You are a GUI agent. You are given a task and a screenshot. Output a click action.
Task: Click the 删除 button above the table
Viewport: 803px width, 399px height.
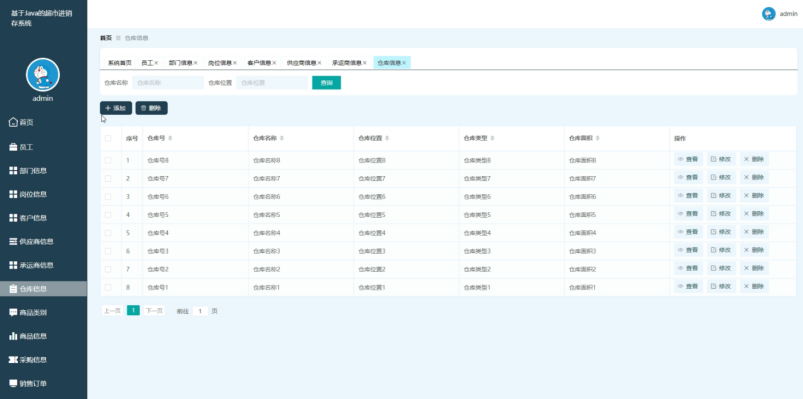point(152,108)
